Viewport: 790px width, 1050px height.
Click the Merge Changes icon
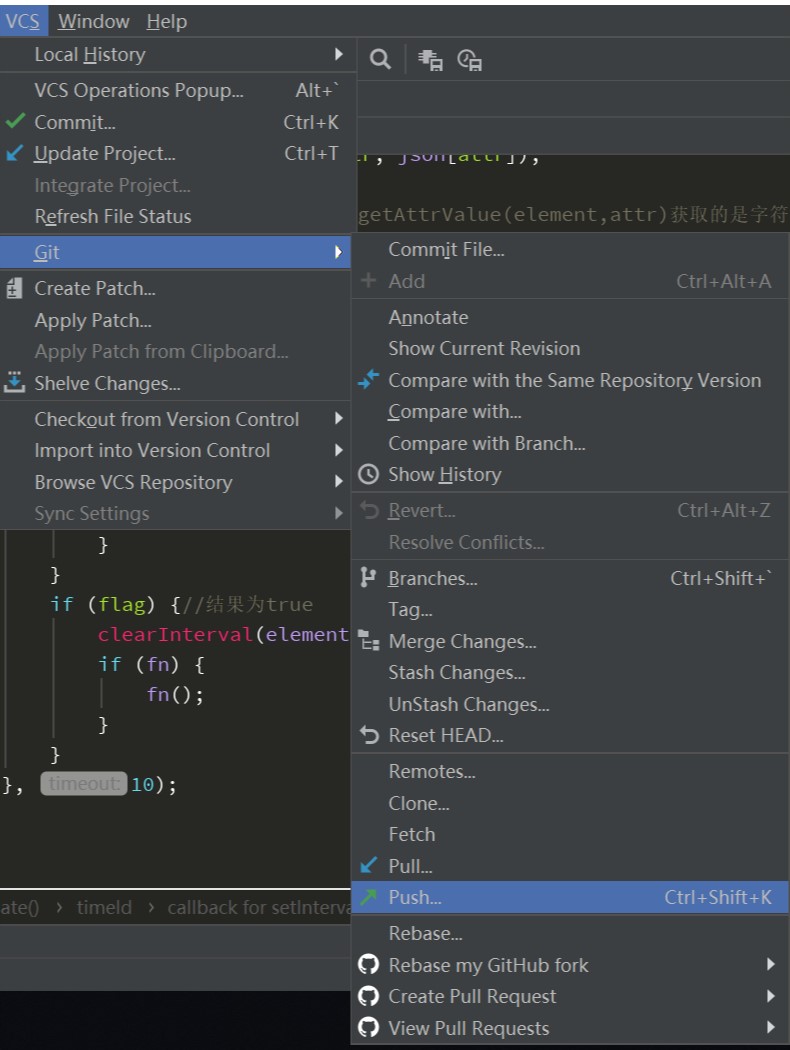tap(368, 640)
